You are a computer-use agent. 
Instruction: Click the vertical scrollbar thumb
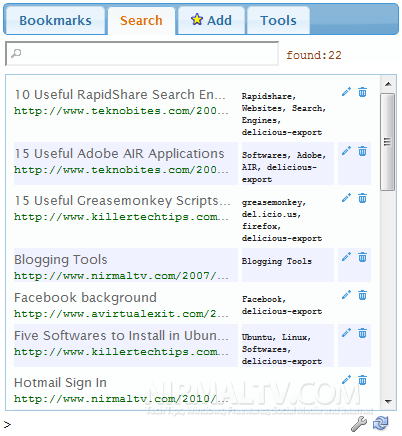tap(387, 142)
